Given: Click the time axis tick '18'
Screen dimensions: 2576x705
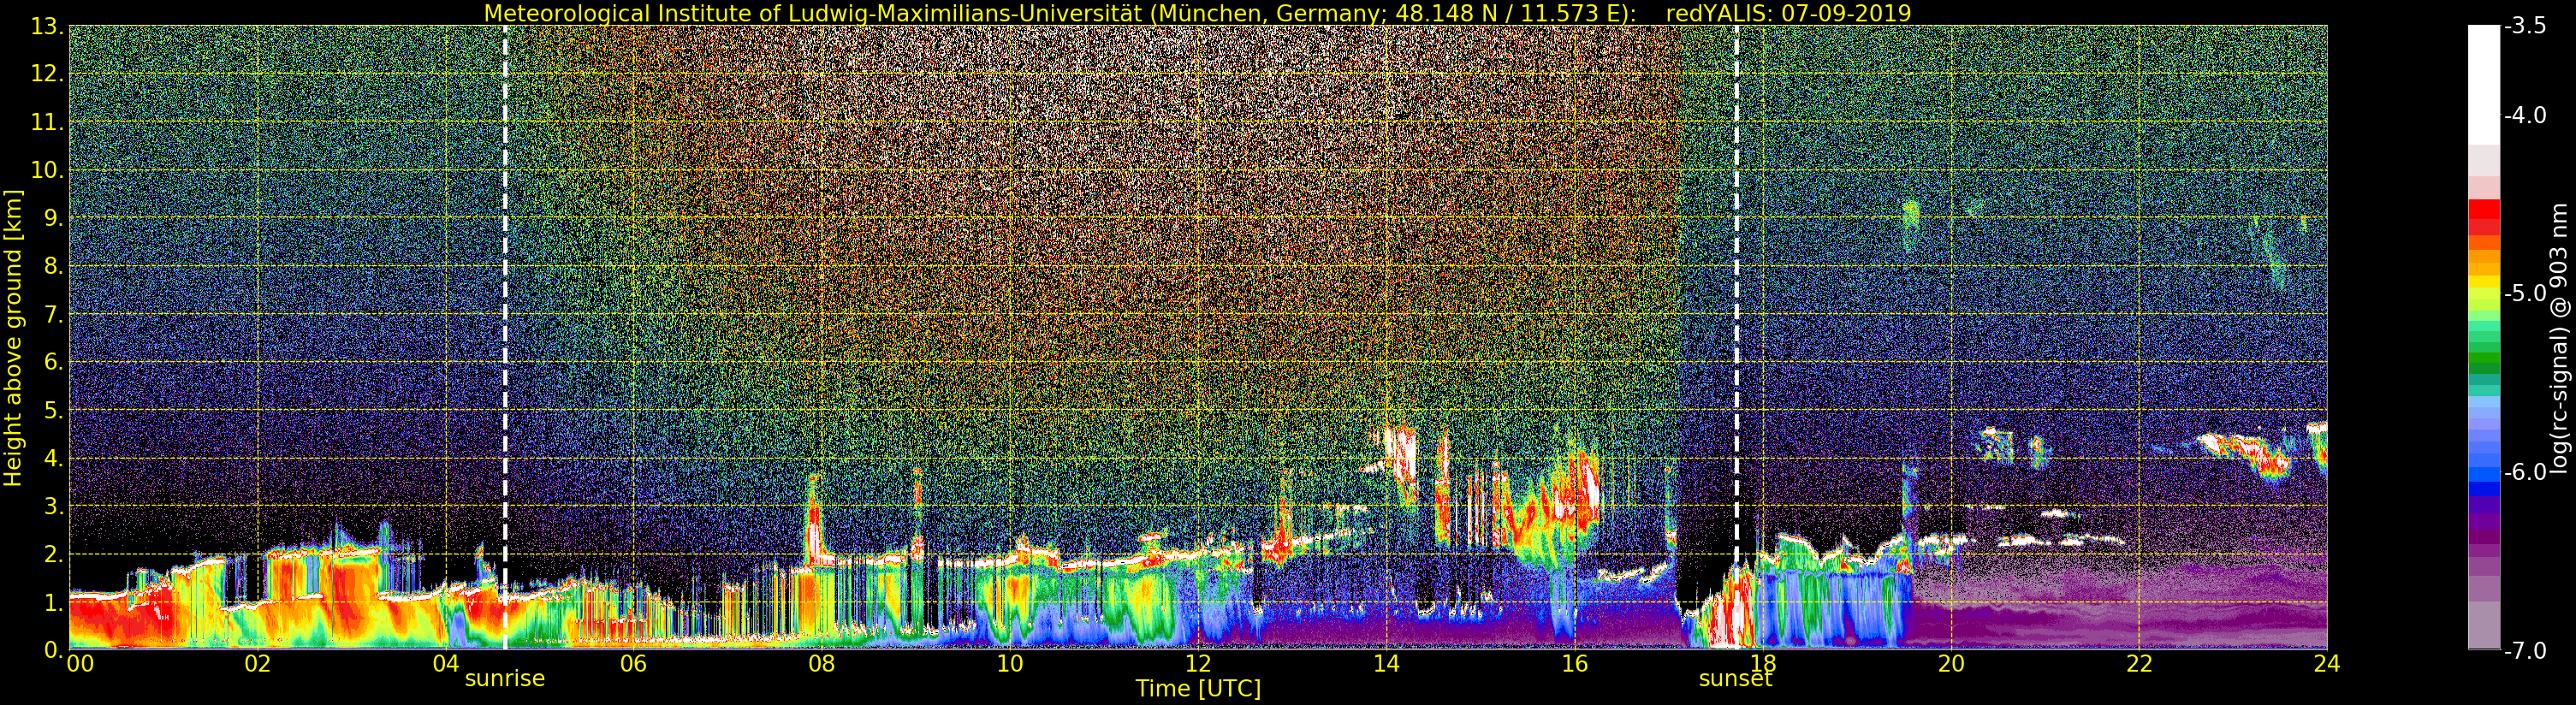Looking at the screenshot, I should coord(1763,663).
